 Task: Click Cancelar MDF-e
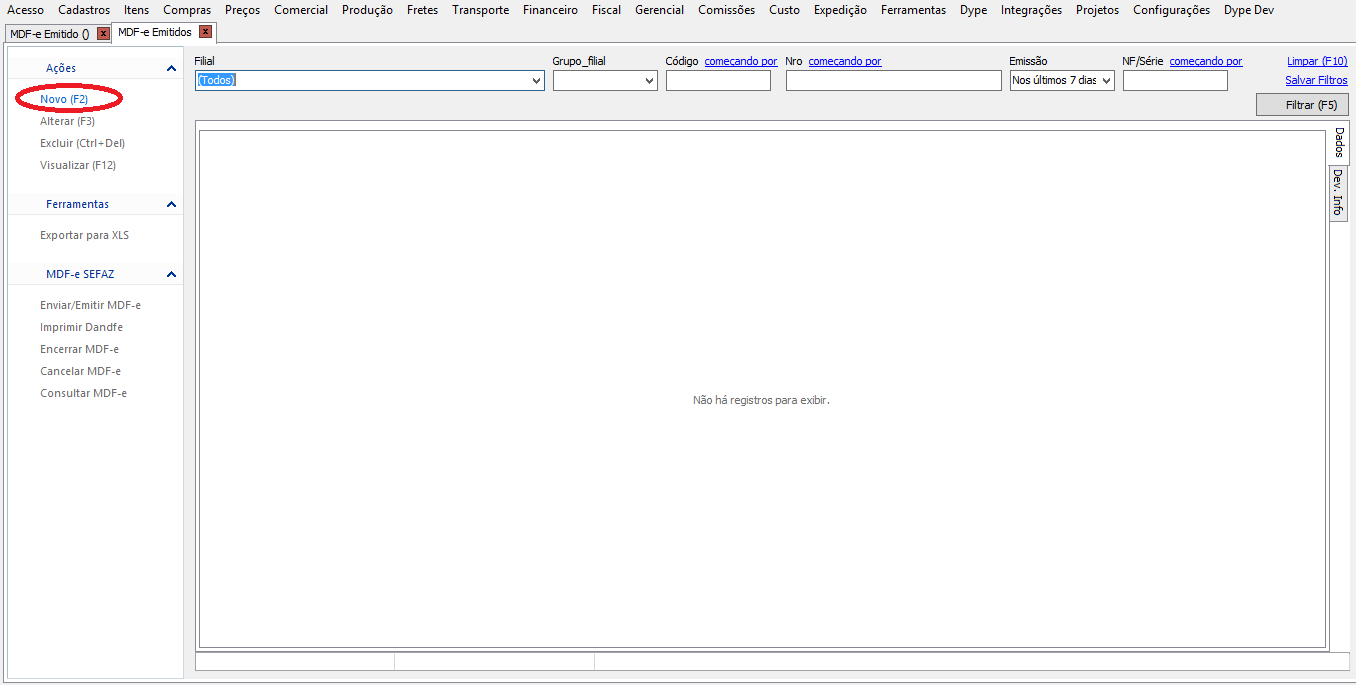coord(80,371)
